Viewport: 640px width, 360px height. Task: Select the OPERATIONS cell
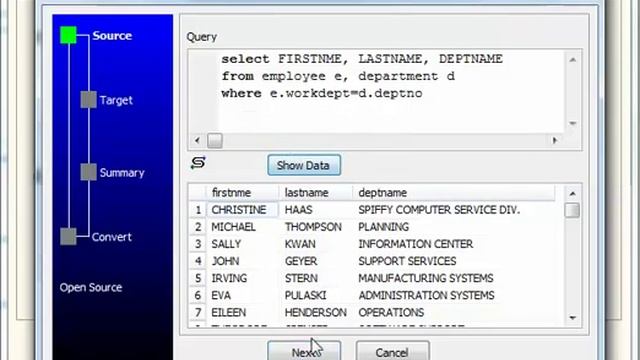pyautogui.click(x=454, y=313)
